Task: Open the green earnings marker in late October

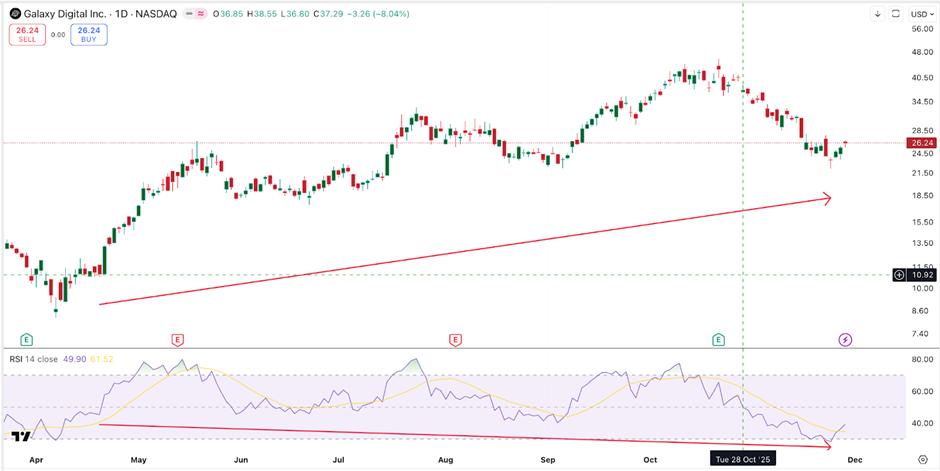Action: [718, 340]
